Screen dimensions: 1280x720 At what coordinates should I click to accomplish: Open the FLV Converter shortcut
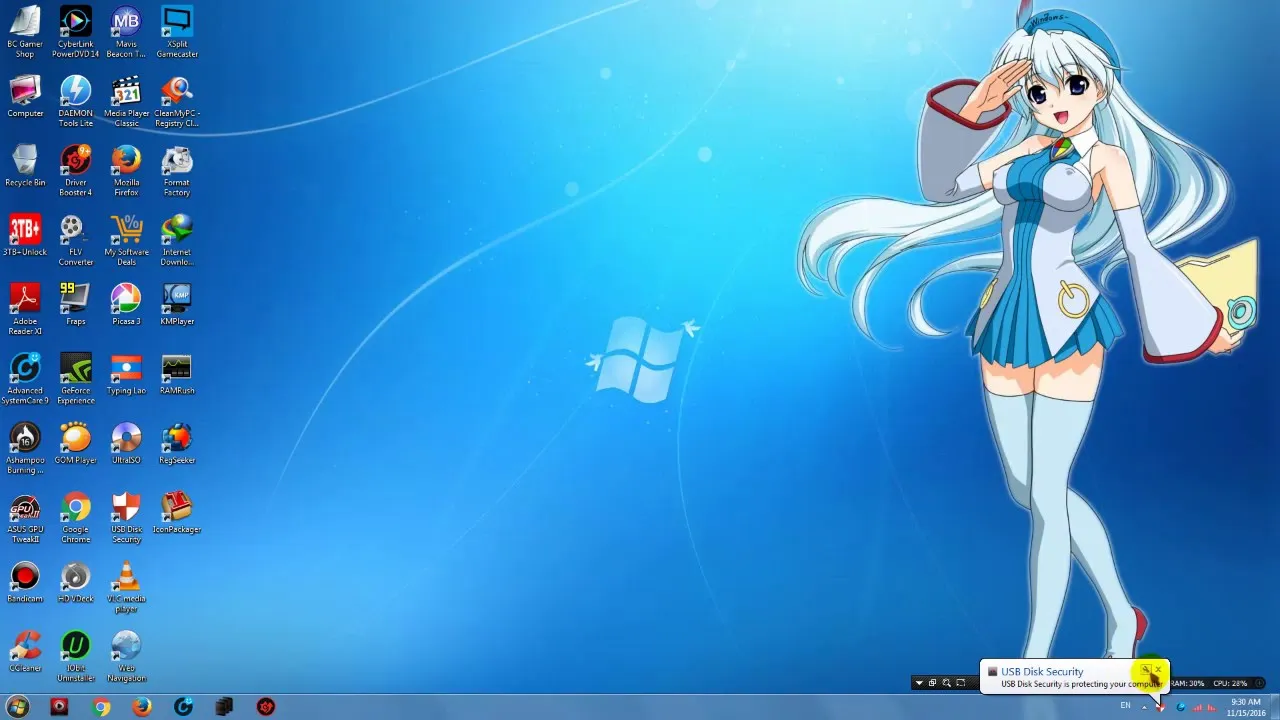(76, 239)
